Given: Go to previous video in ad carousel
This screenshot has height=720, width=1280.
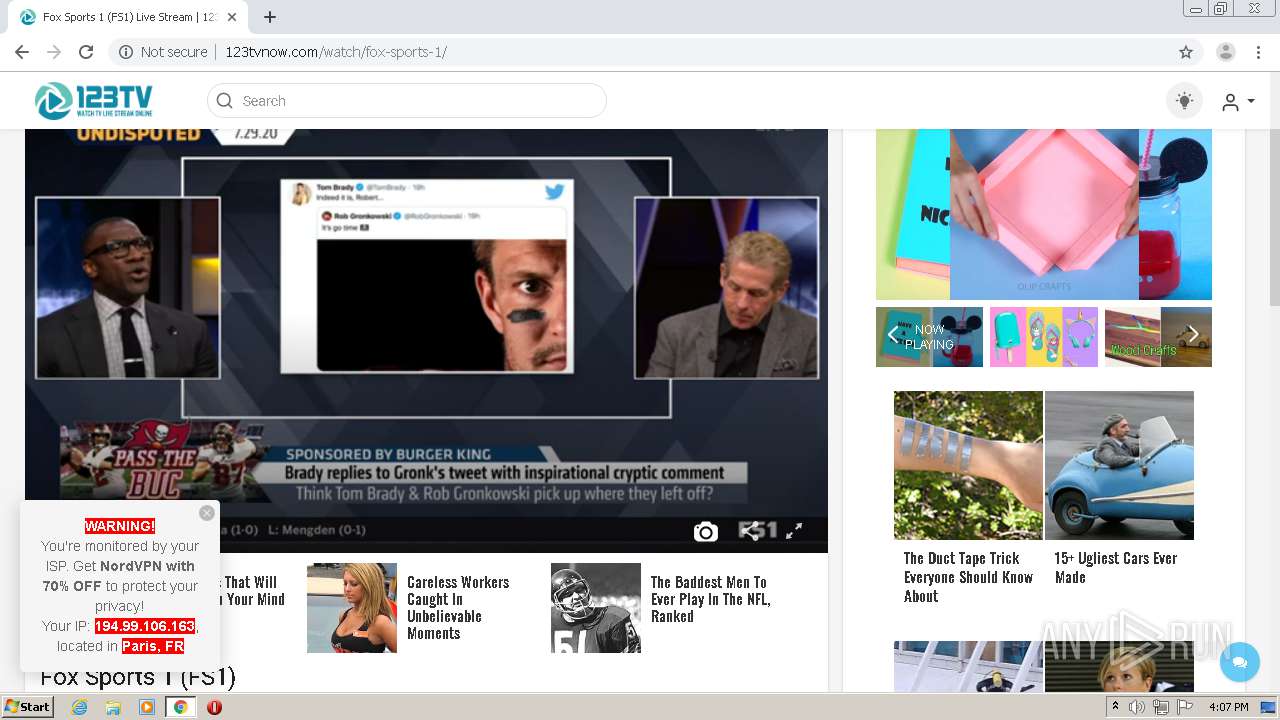Looking at the screenshot, I should point(893,335).
